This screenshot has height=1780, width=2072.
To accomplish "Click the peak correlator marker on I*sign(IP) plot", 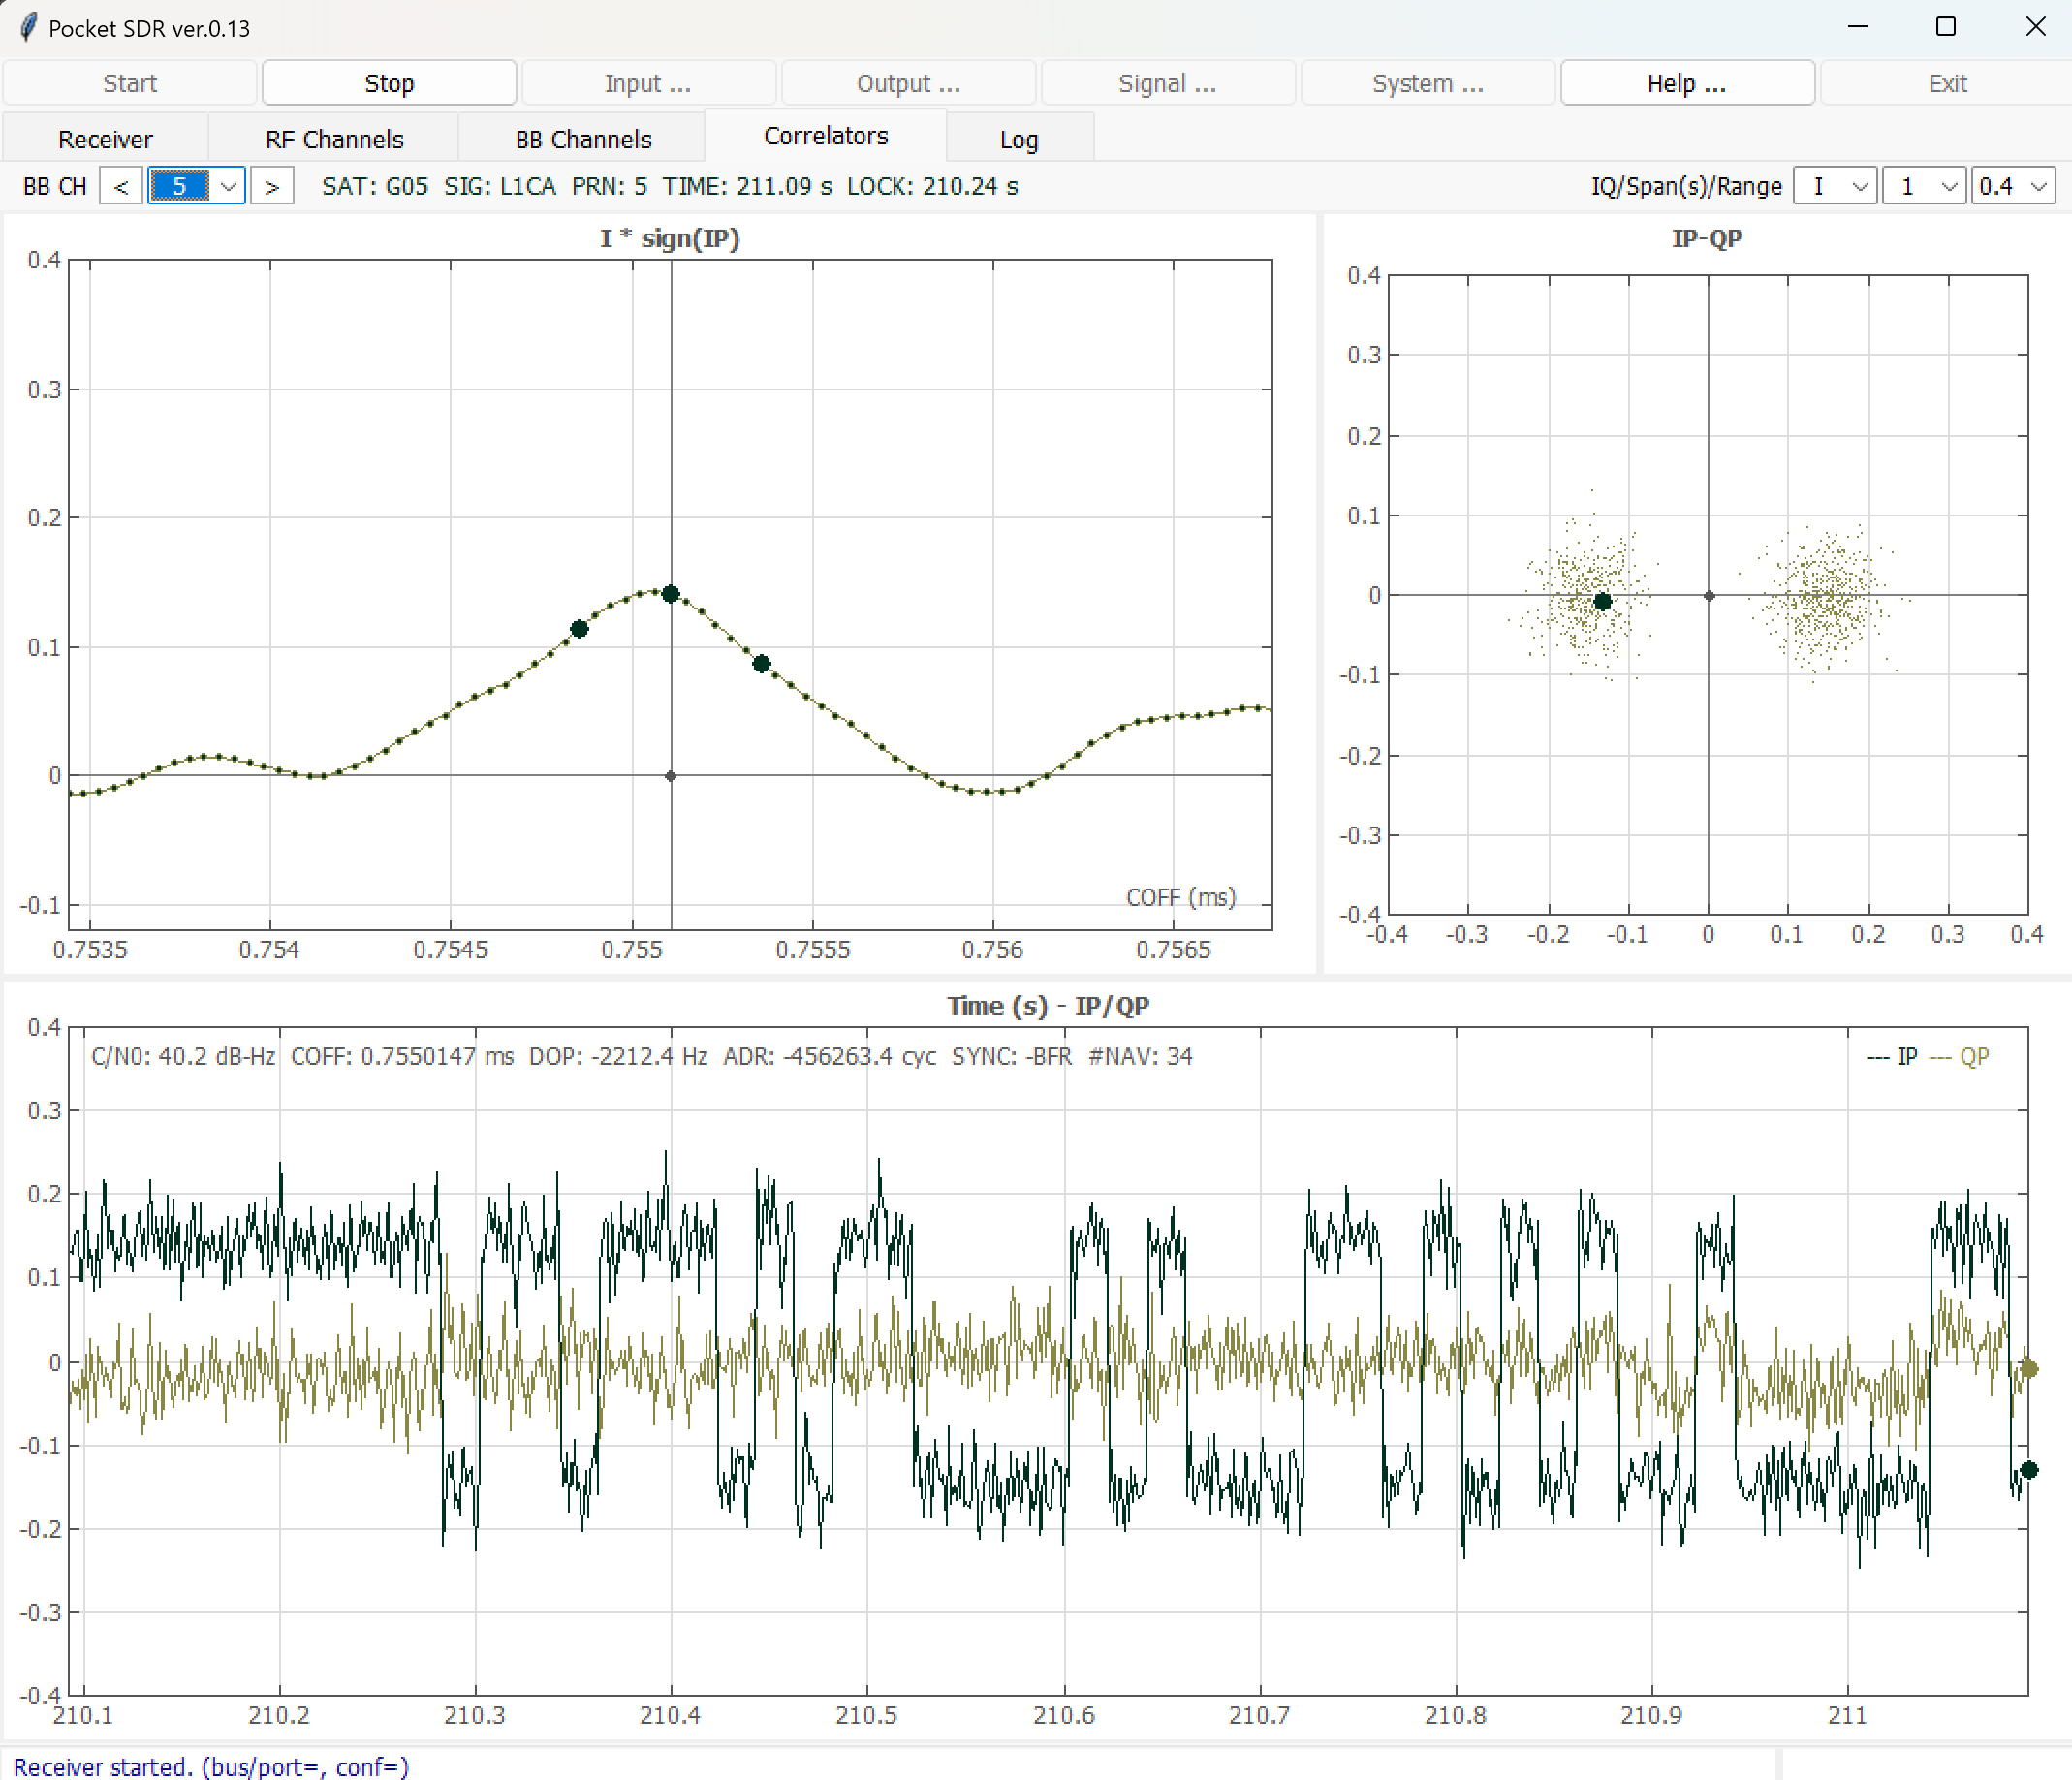I will pyautogui.click(x=671, y=594).
